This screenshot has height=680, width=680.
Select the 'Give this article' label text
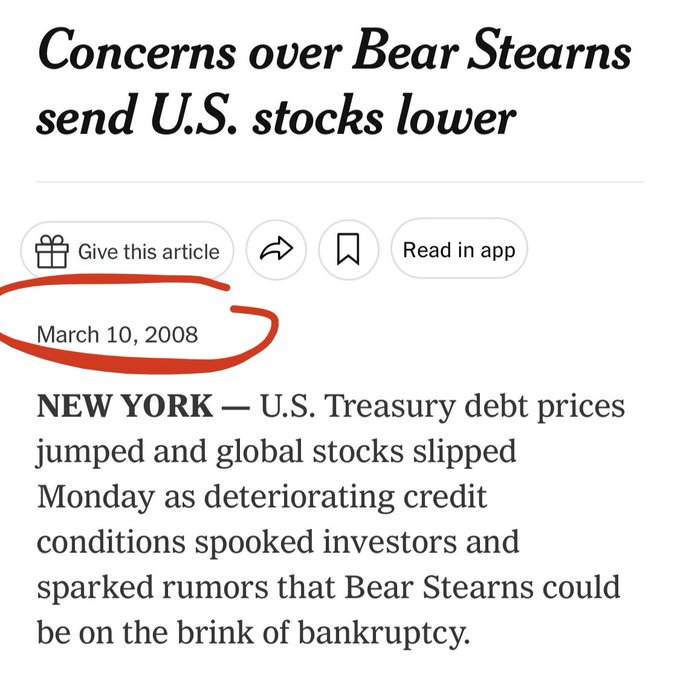pyautogui.click(x=149, y=252)
